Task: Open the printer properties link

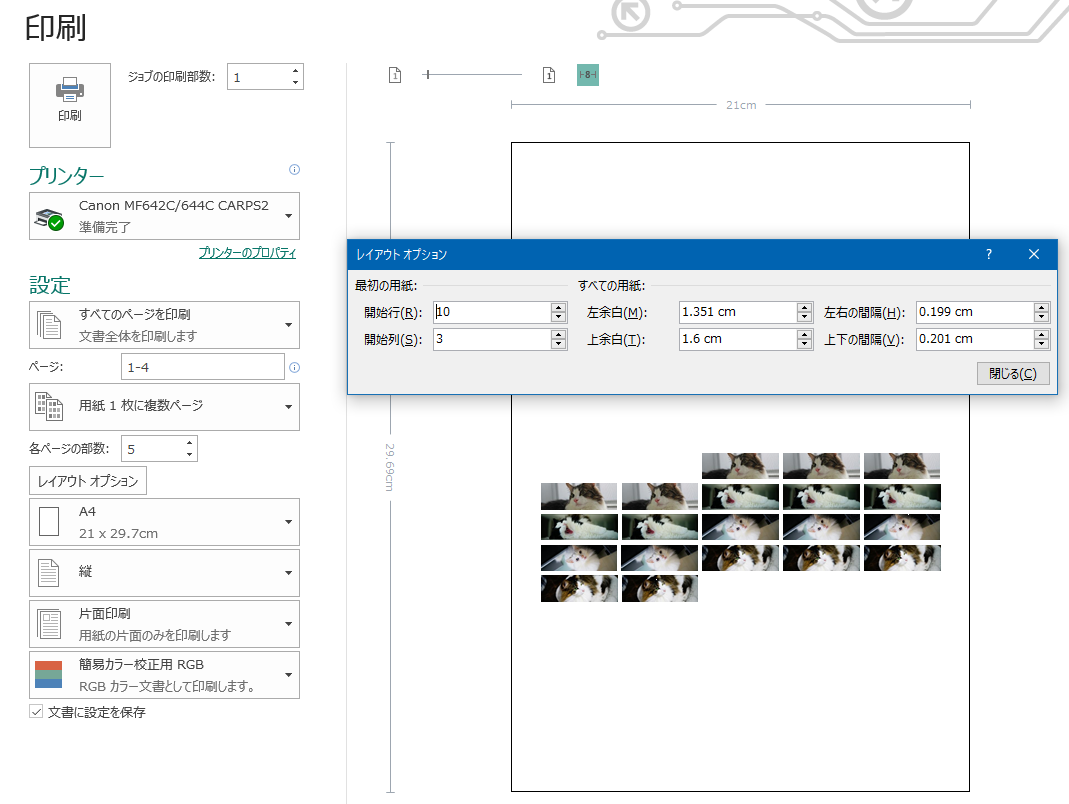Action: tap(247, 252)
